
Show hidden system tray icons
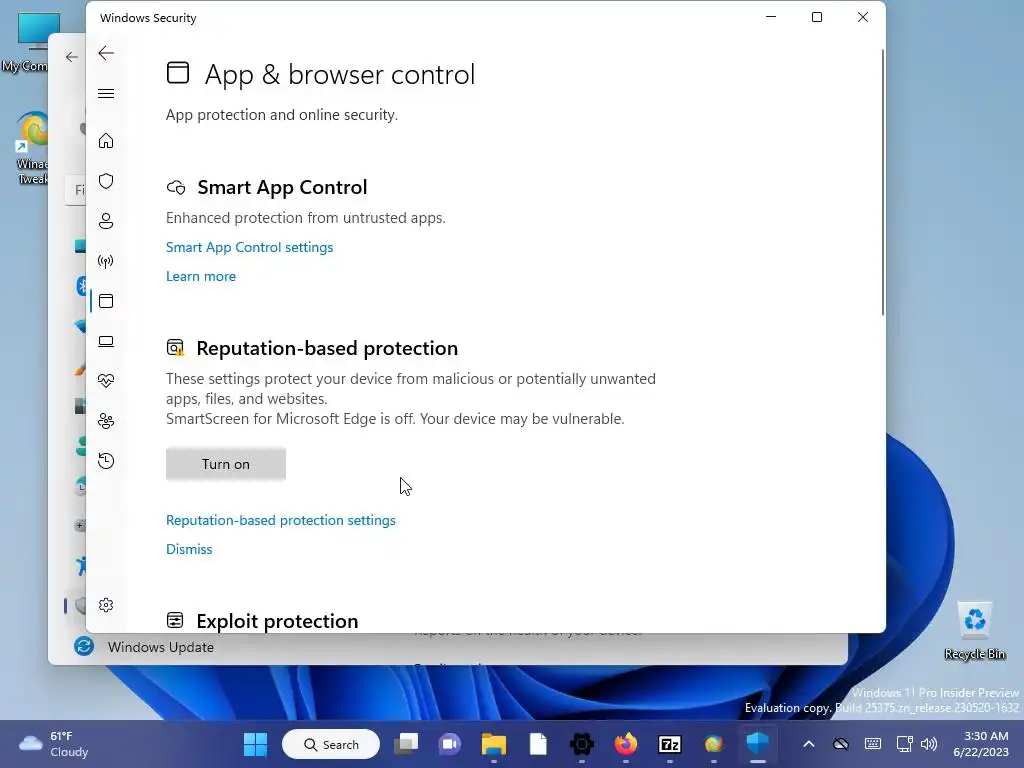click(808, 744)
